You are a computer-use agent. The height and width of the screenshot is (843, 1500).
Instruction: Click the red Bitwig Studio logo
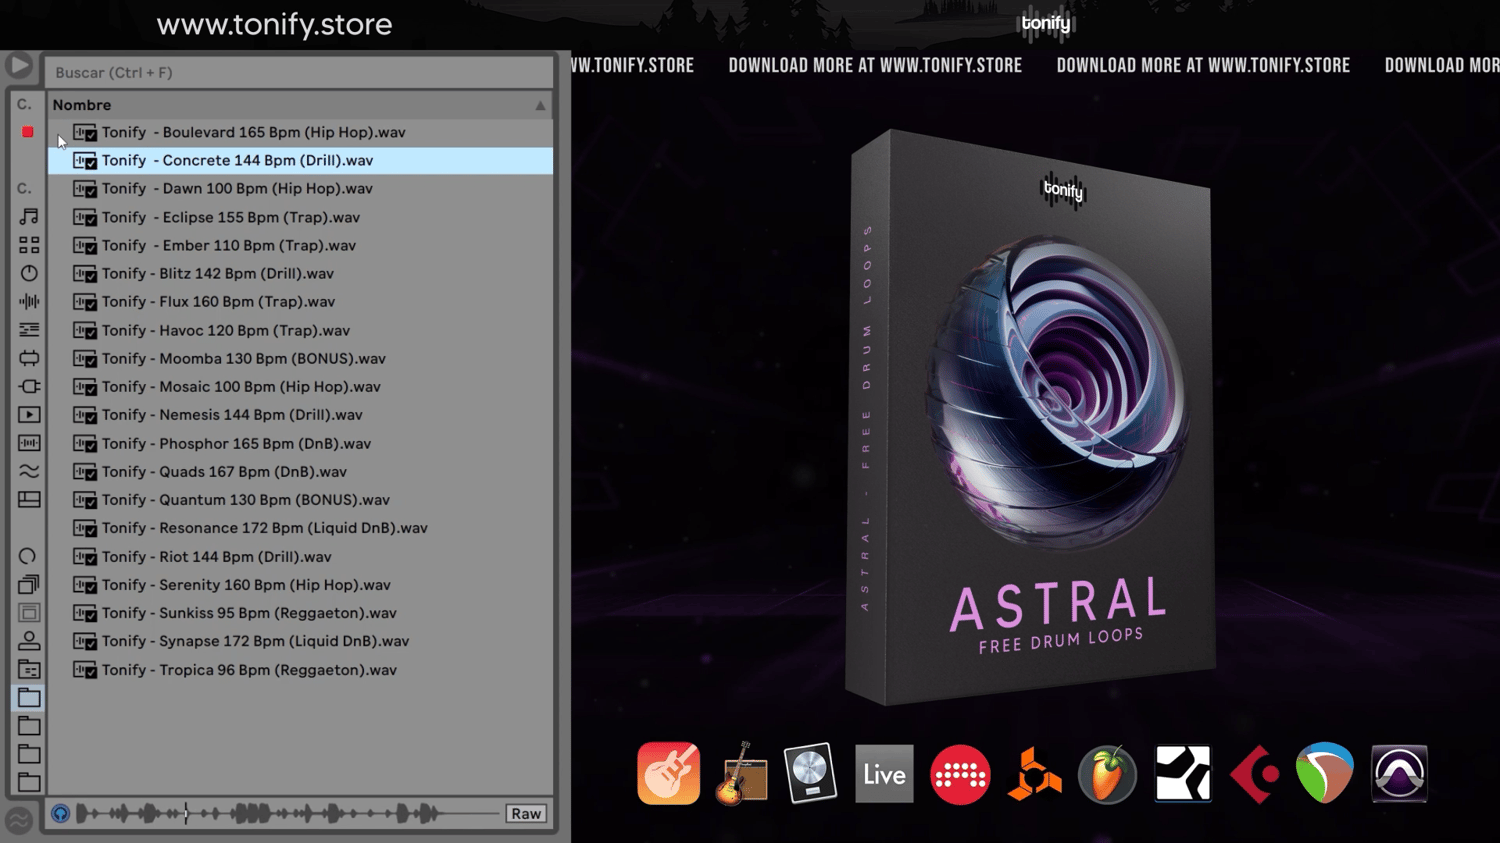[x=960, y=774]
